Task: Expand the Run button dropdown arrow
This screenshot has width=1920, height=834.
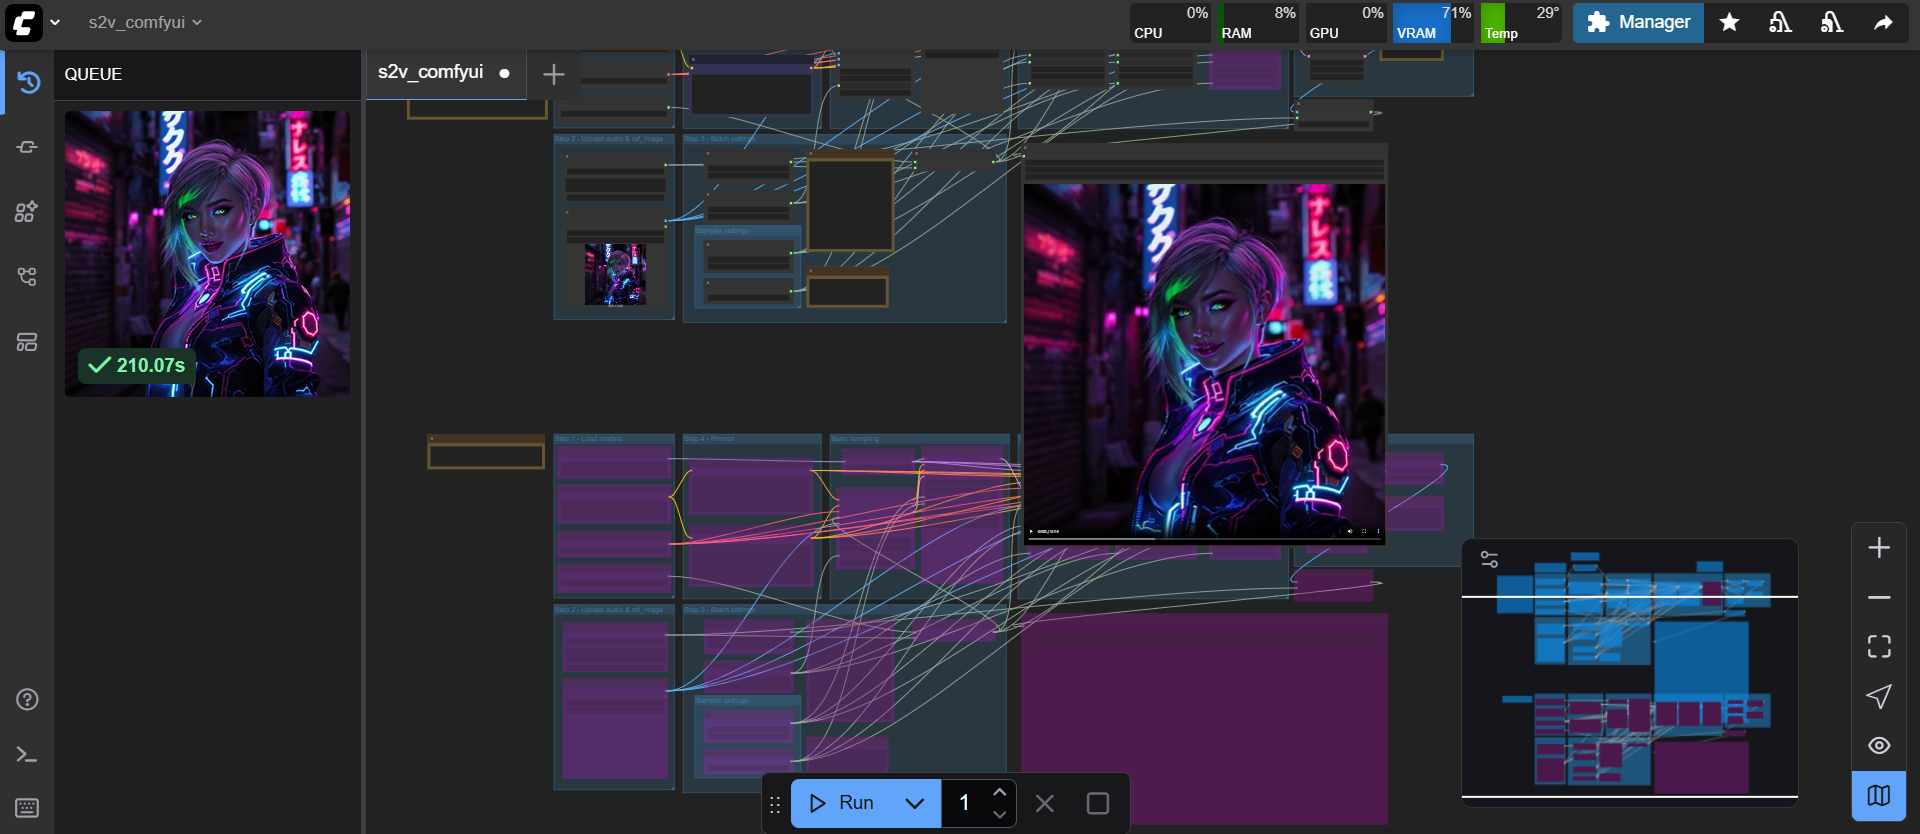Action: (914, 803)
